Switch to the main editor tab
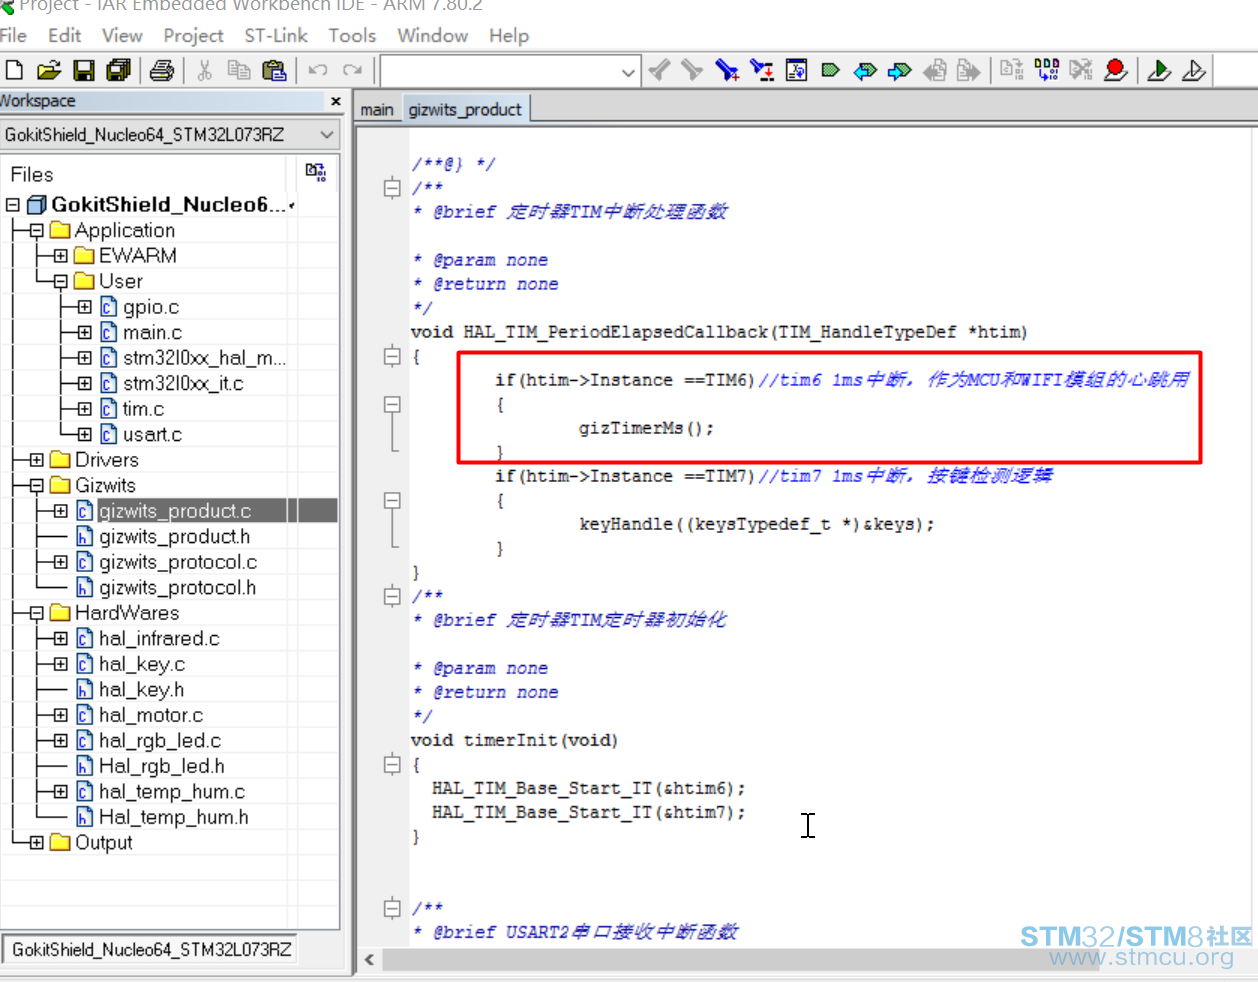Viewport: 1258px width, 982px height. 377,110
